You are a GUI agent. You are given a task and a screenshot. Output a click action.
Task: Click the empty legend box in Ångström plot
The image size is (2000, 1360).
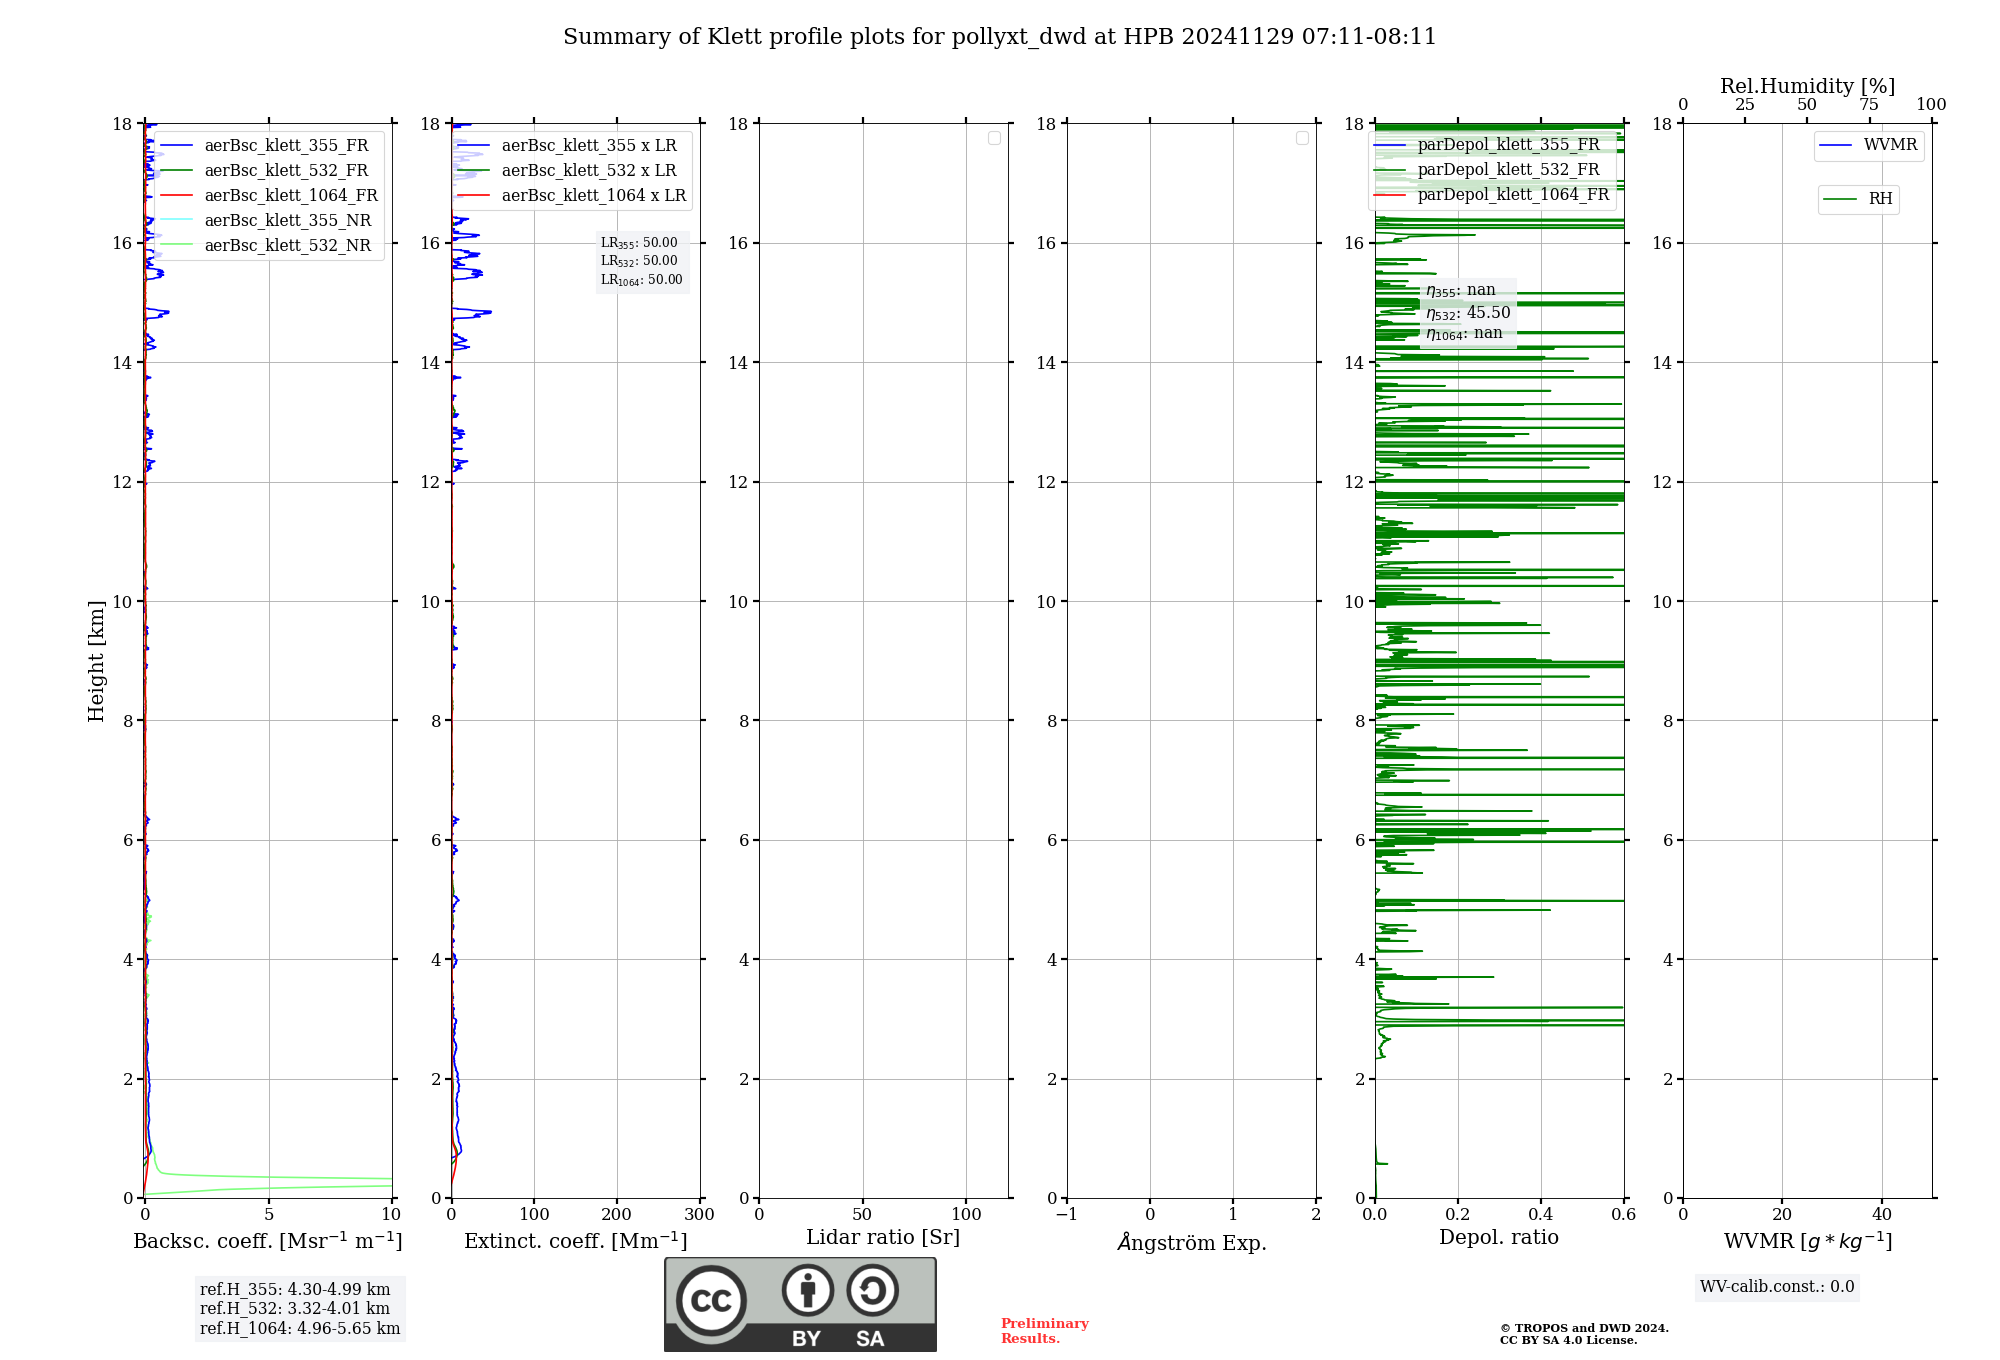[1302, 138]
